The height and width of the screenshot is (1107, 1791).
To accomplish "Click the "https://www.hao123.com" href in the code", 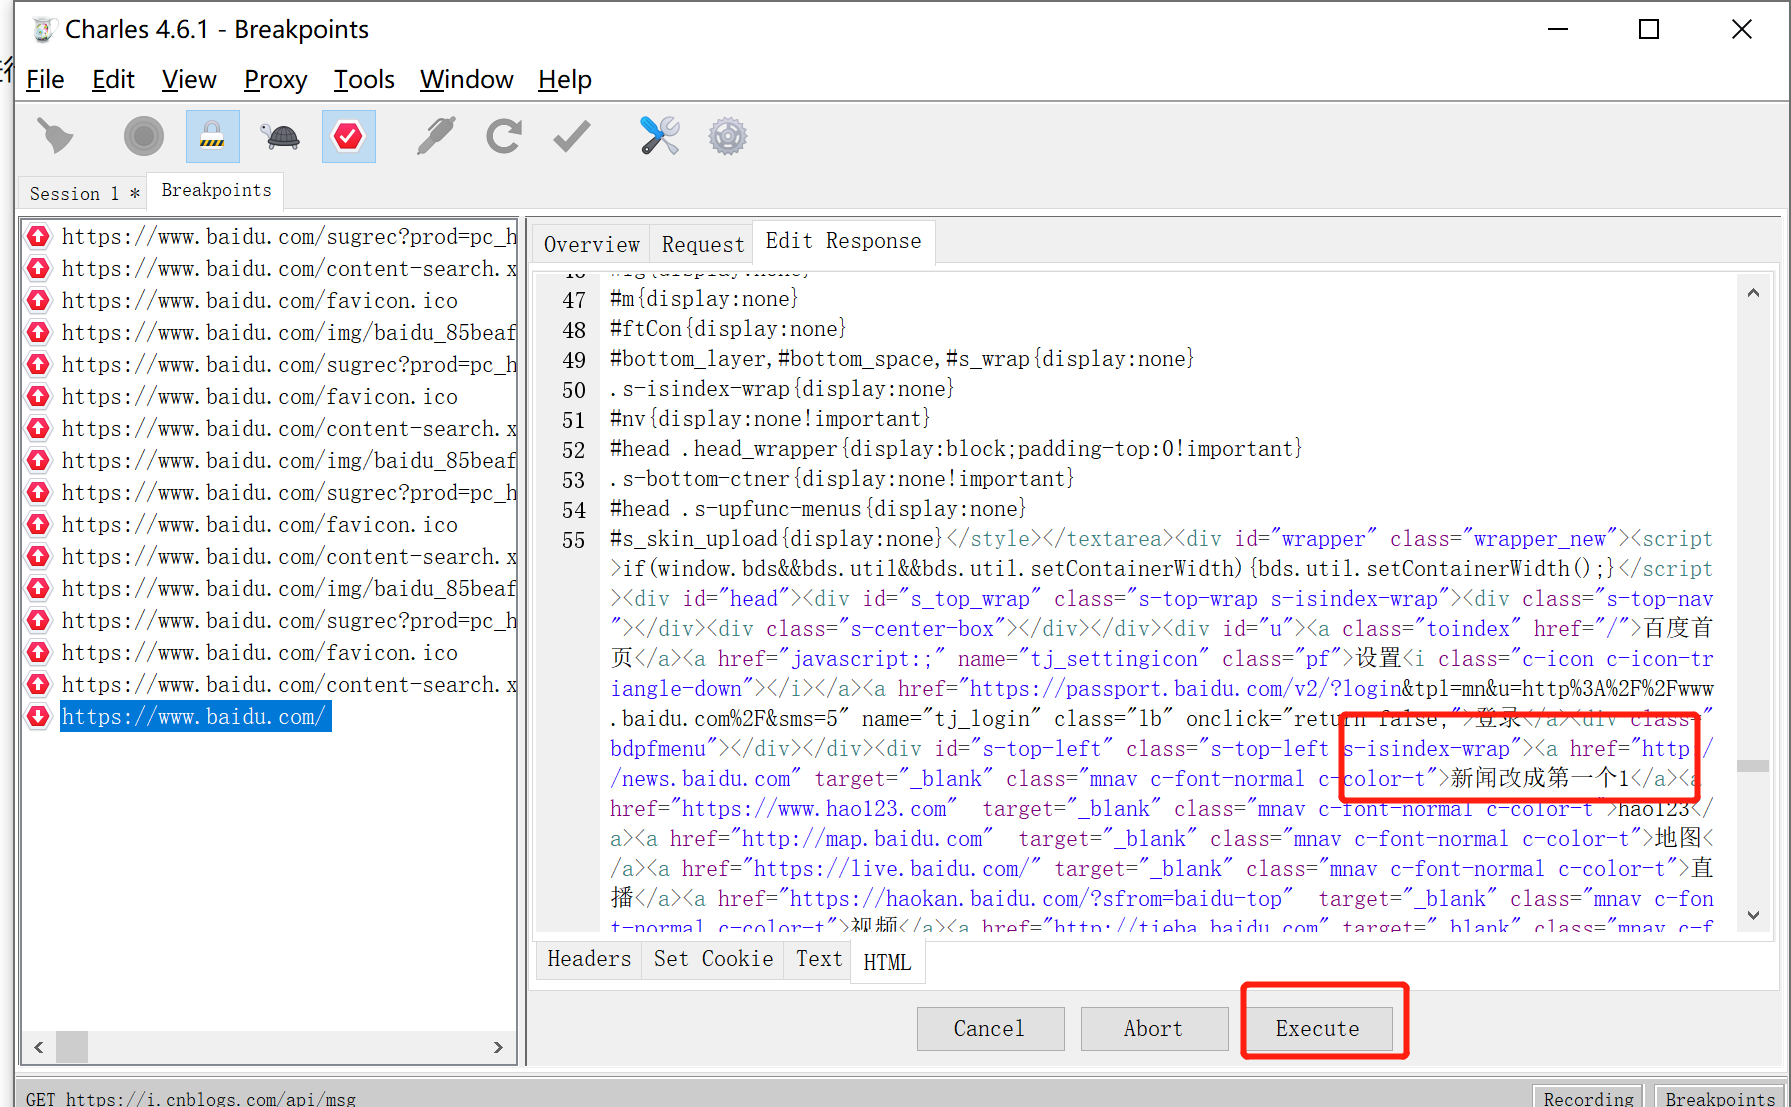I will coord(814,808).
